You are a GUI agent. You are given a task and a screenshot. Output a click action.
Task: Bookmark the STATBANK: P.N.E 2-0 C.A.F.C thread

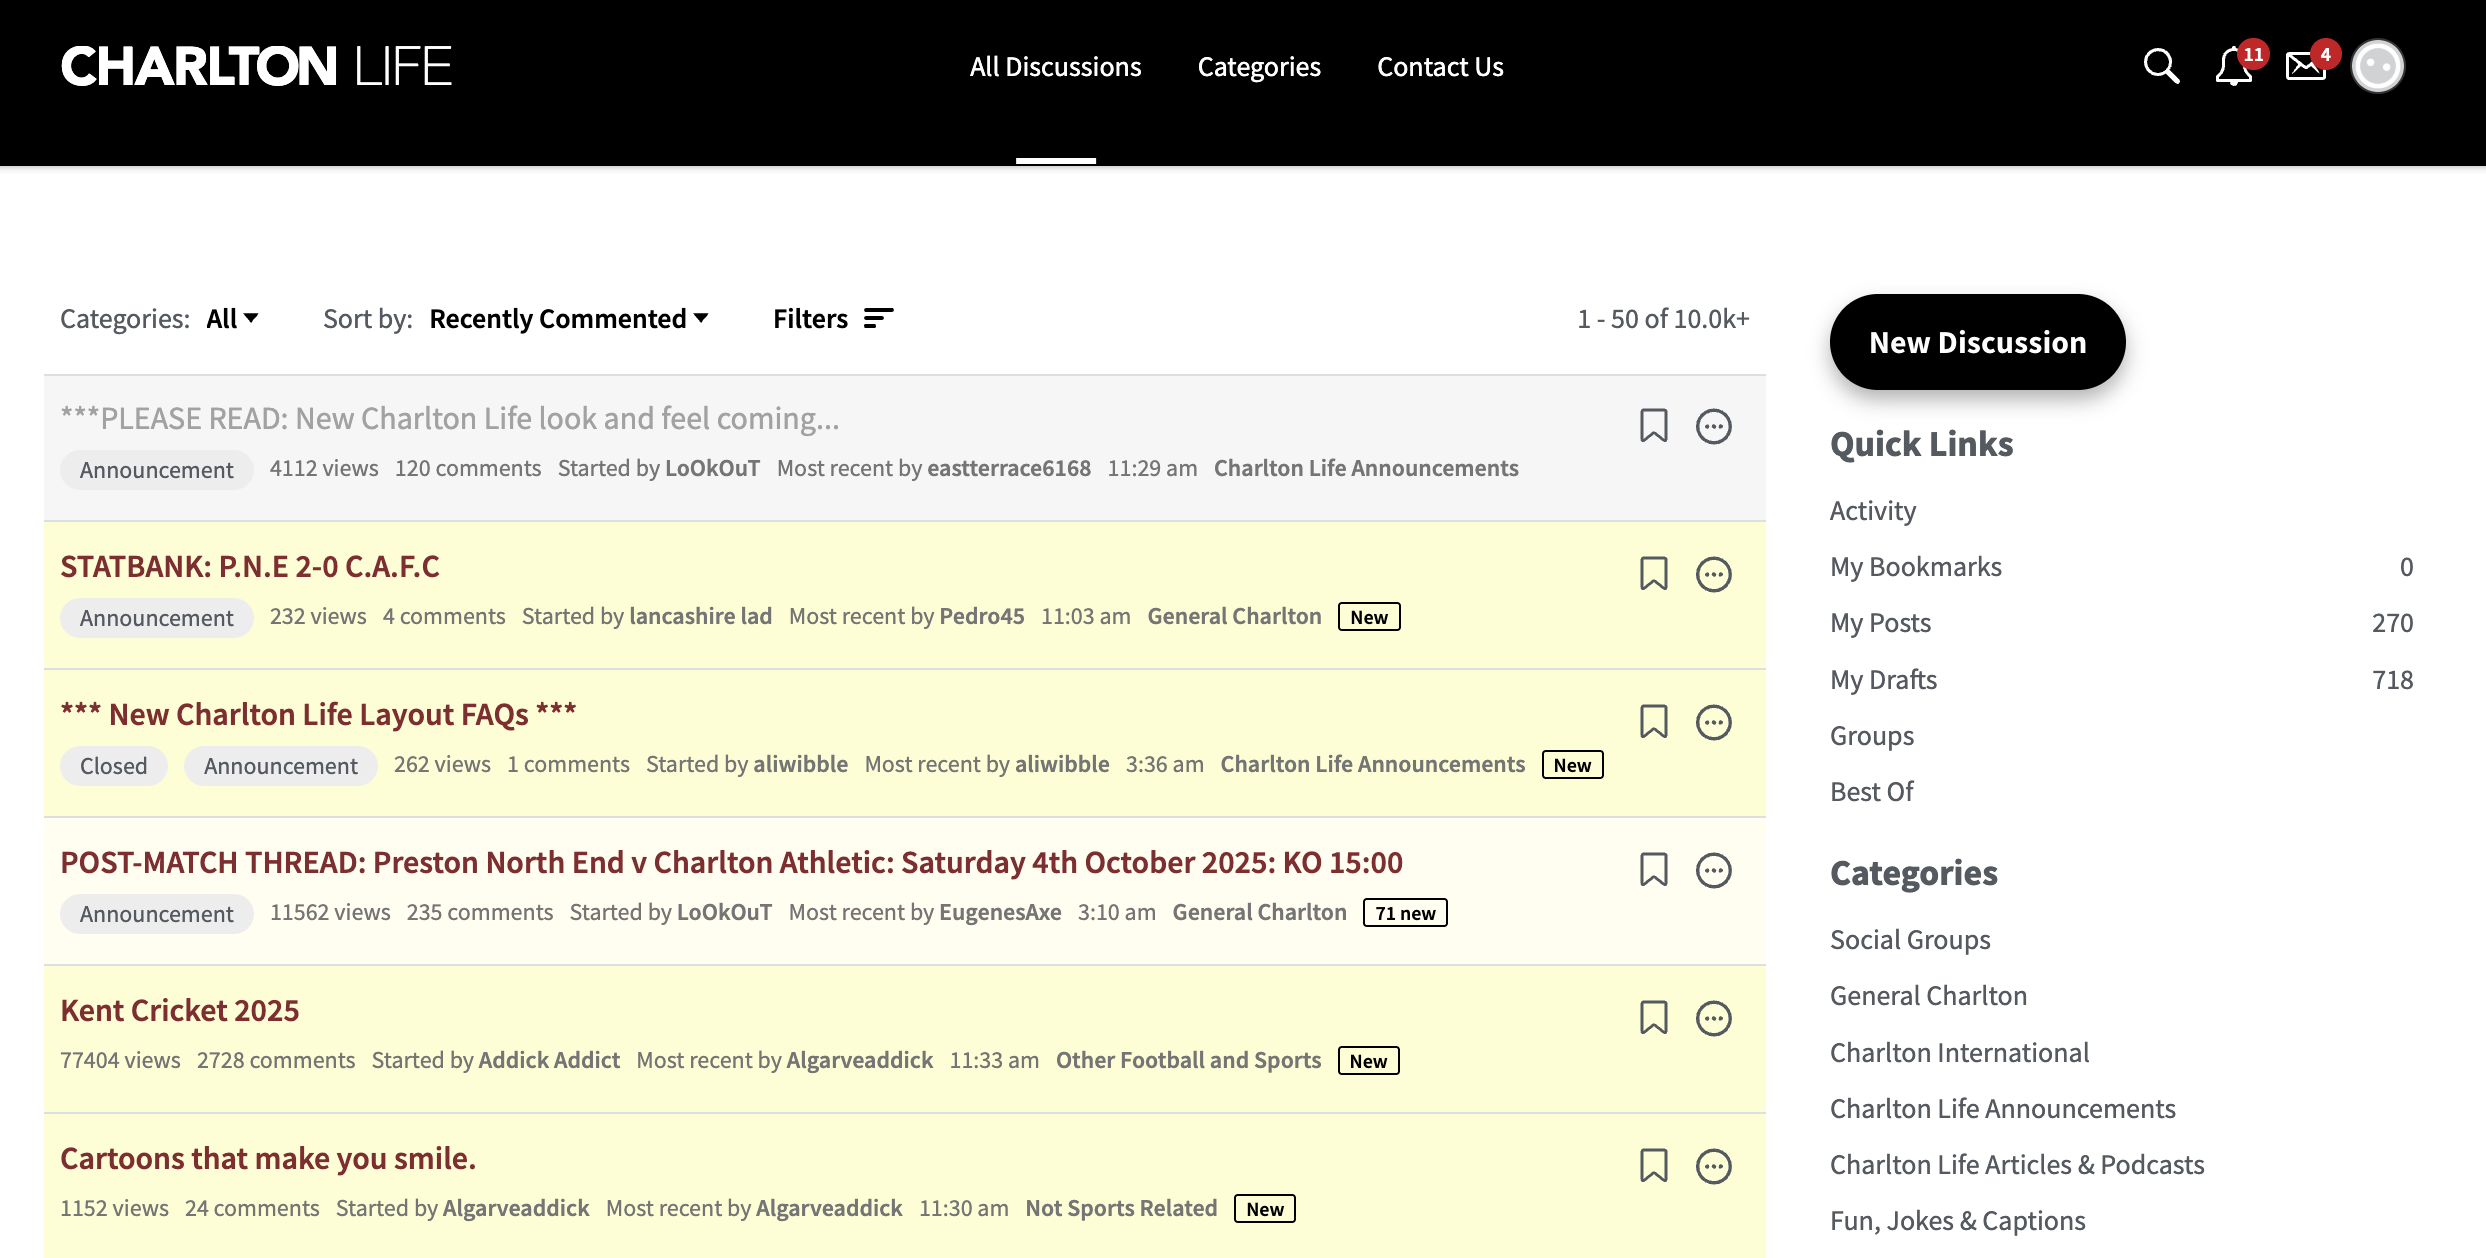1653,574
